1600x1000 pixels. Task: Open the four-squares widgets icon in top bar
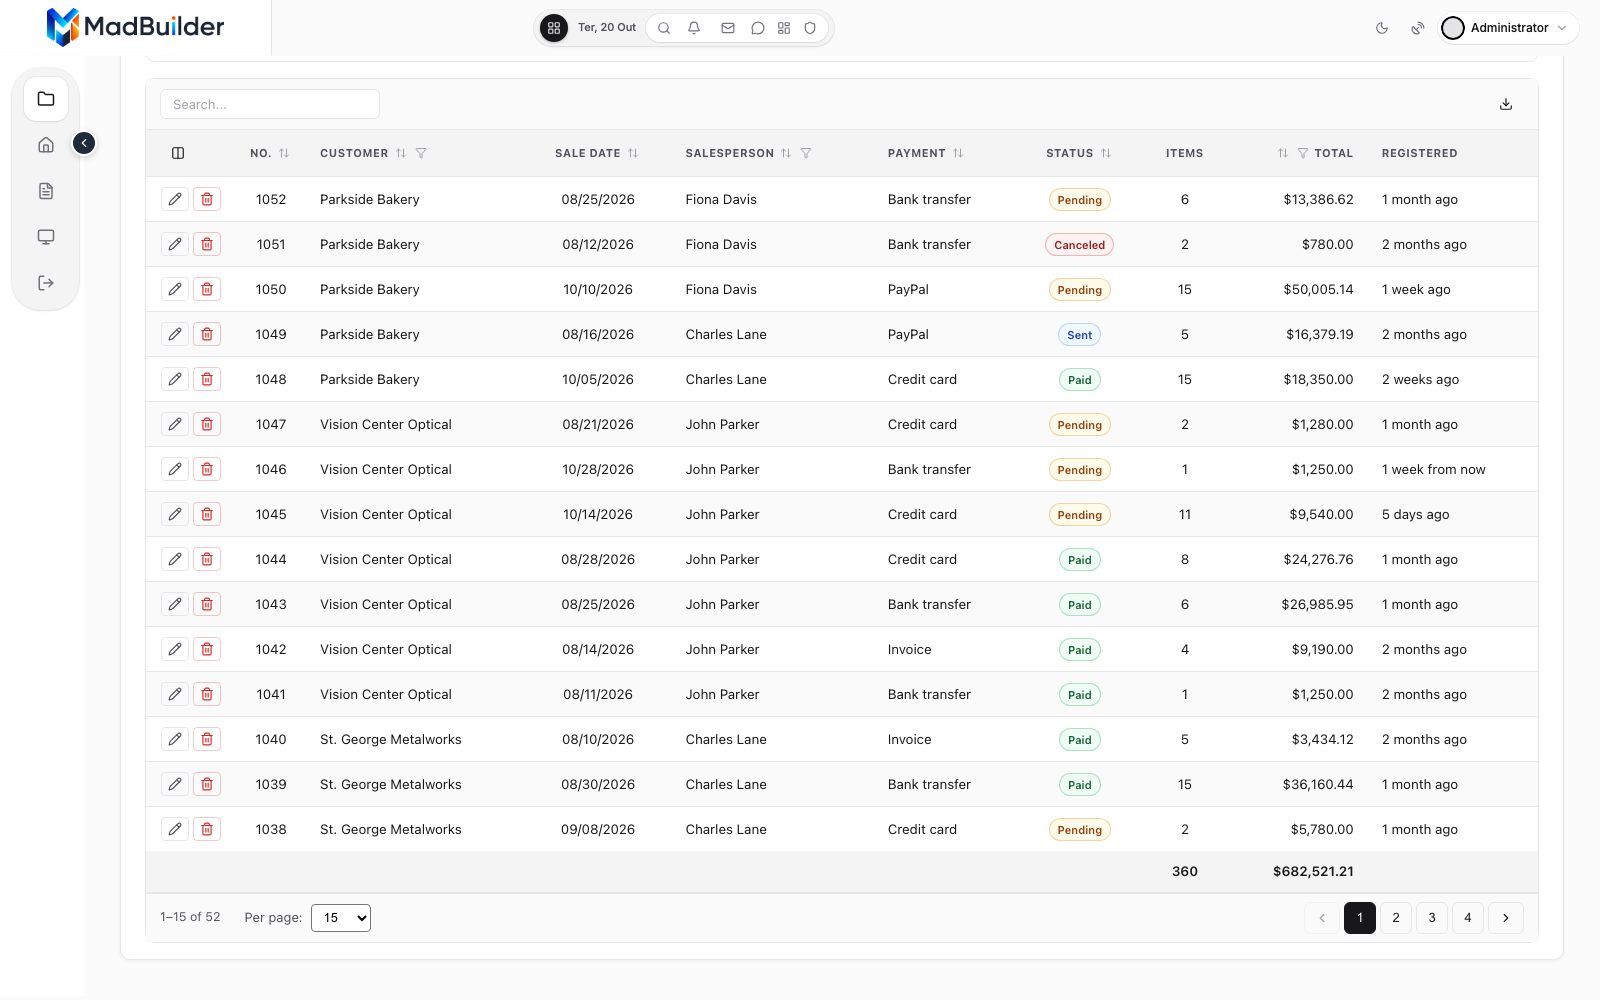click(784, 28)
